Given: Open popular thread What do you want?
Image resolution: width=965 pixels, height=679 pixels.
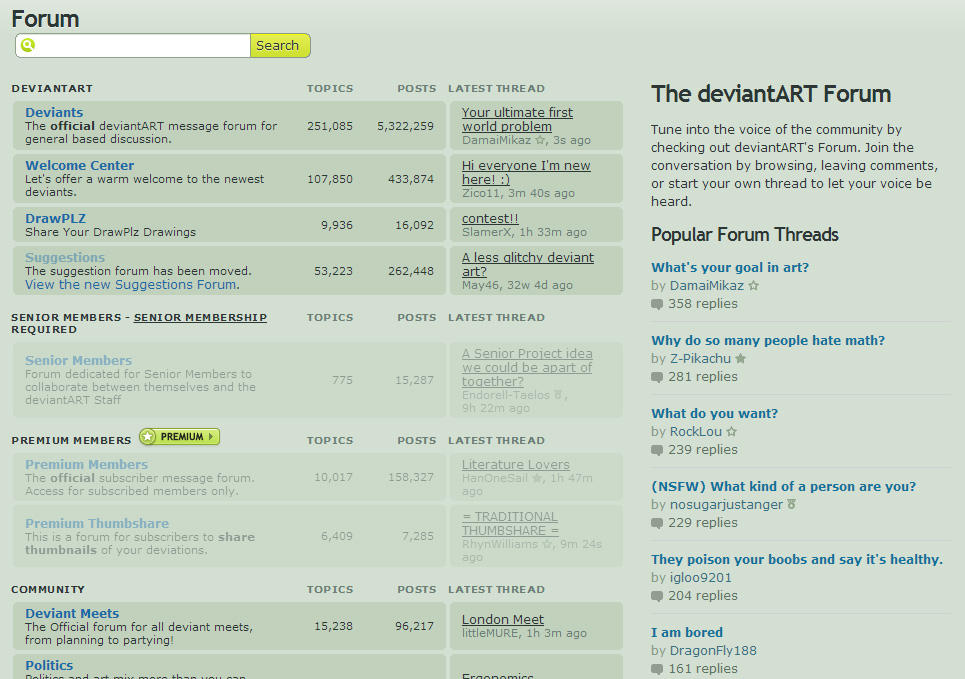Looking at the screenshot, I should coord(715,413).
